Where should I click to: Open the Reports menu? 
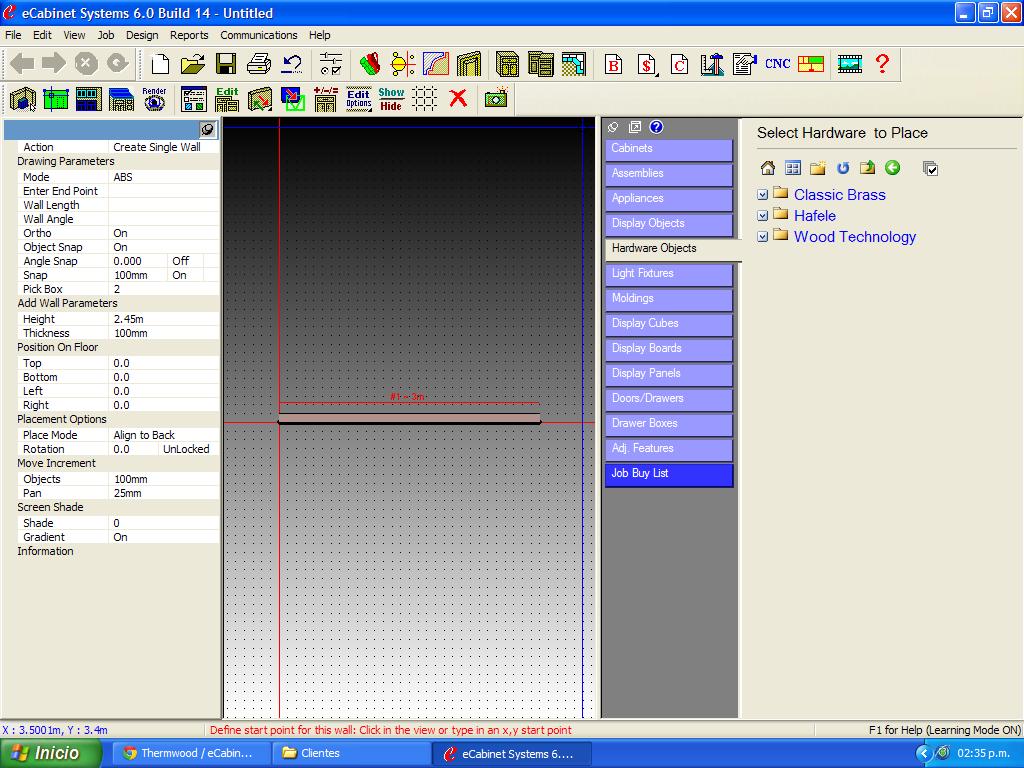[x=189, y=35]
